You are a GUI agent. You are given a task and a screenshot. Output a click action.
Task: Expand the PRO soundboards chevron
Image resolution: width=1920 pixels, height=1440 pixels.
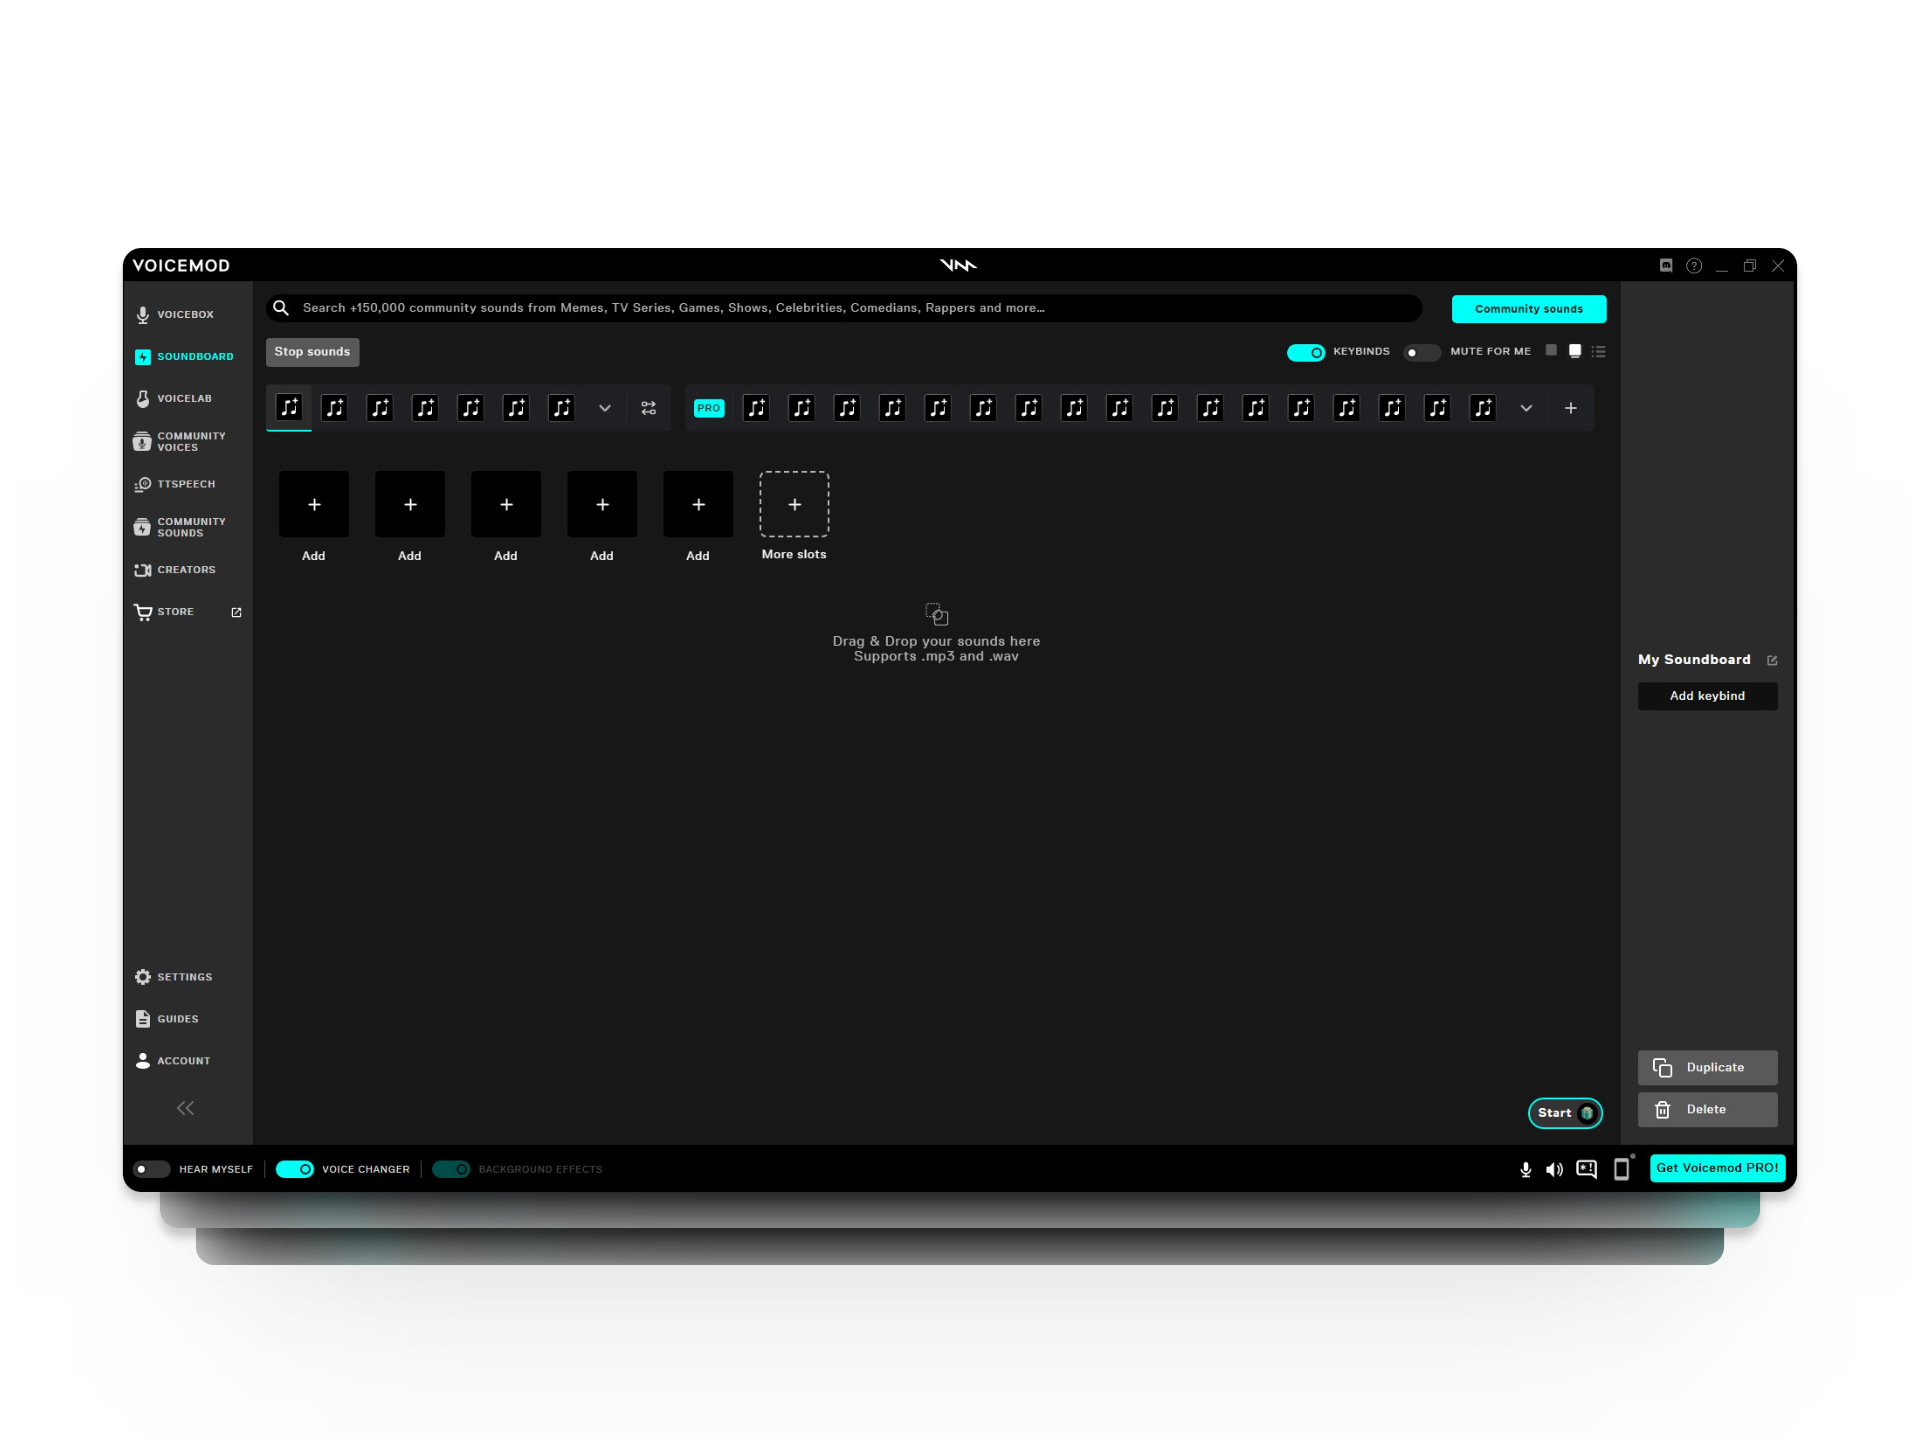1525,408
